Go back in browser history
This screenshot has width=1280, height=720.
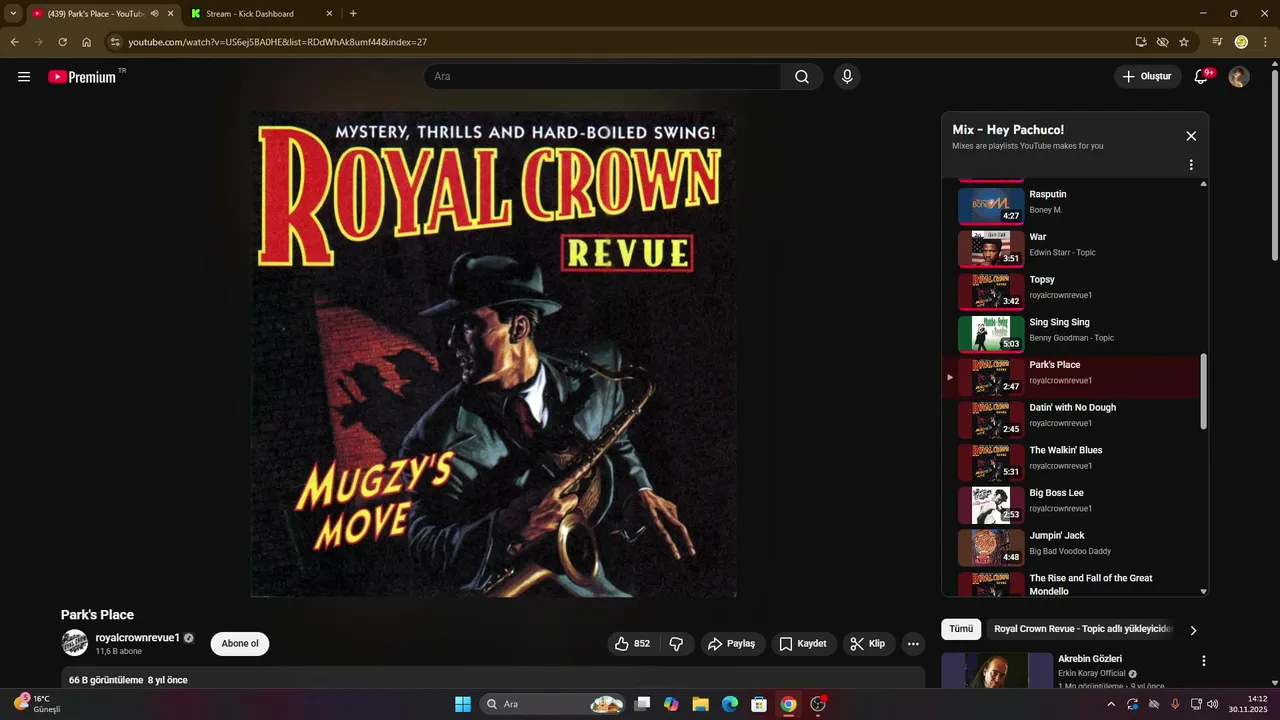pos(14,42)
